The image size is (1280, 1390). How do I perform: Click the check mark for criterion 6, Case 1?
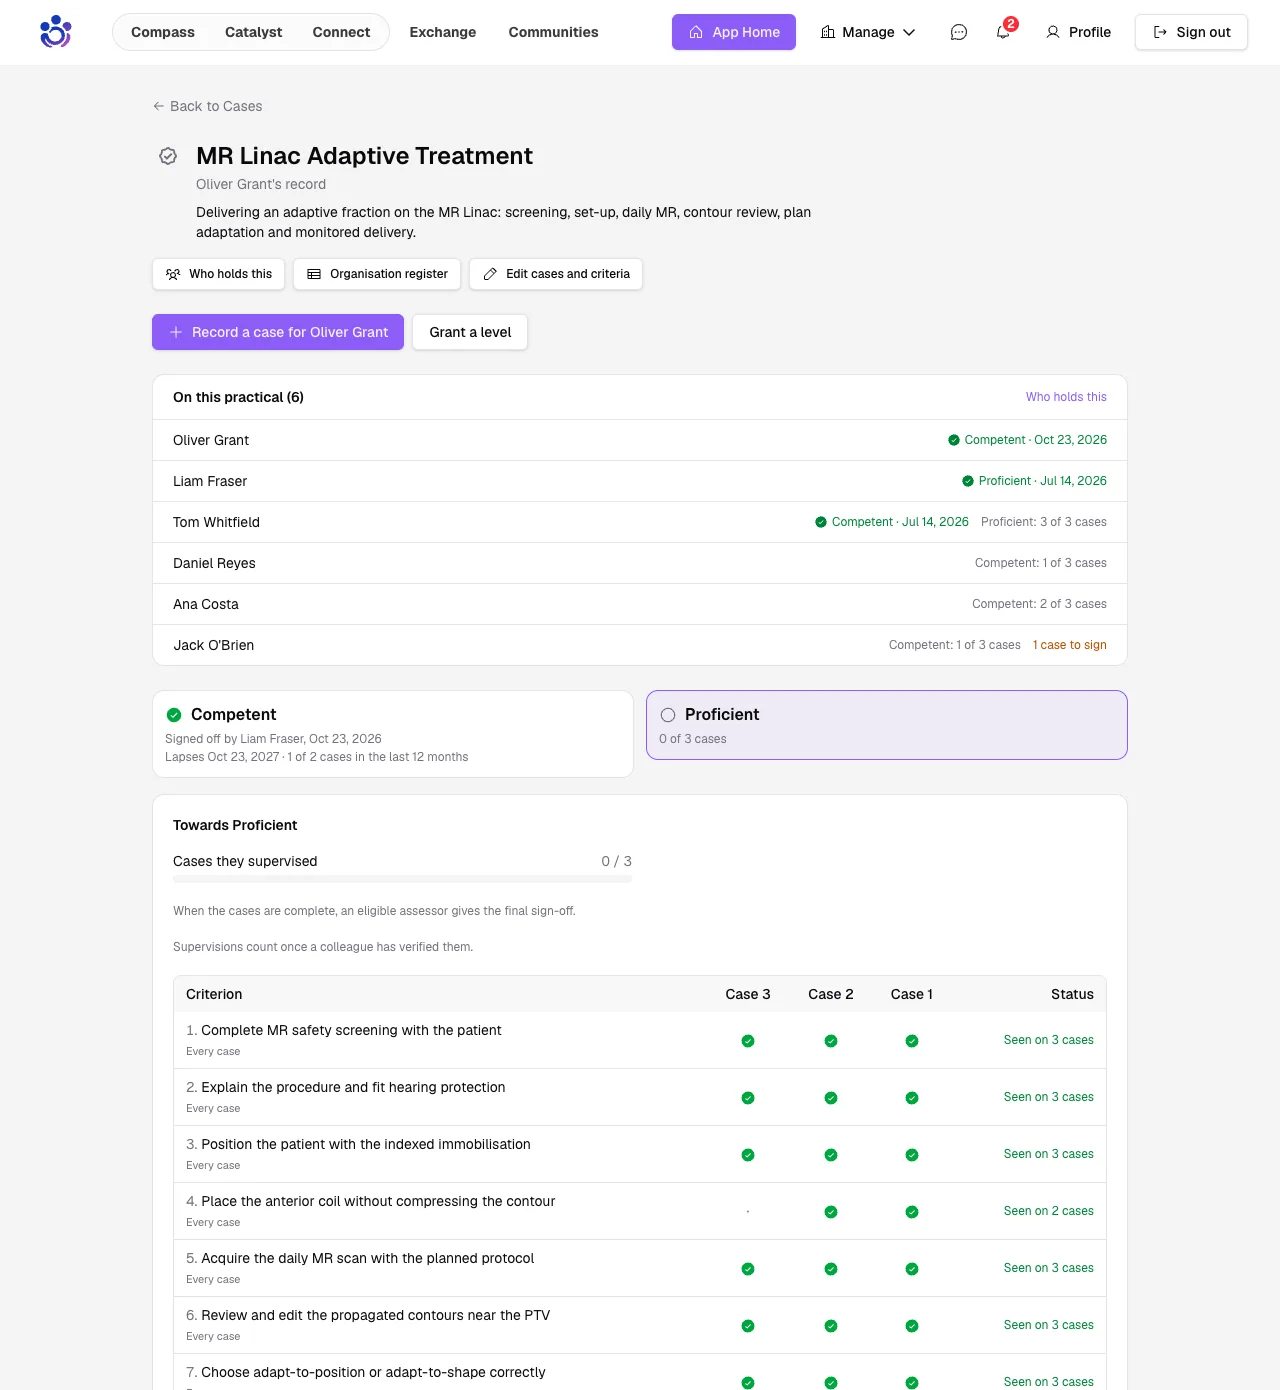point(912,1326)
